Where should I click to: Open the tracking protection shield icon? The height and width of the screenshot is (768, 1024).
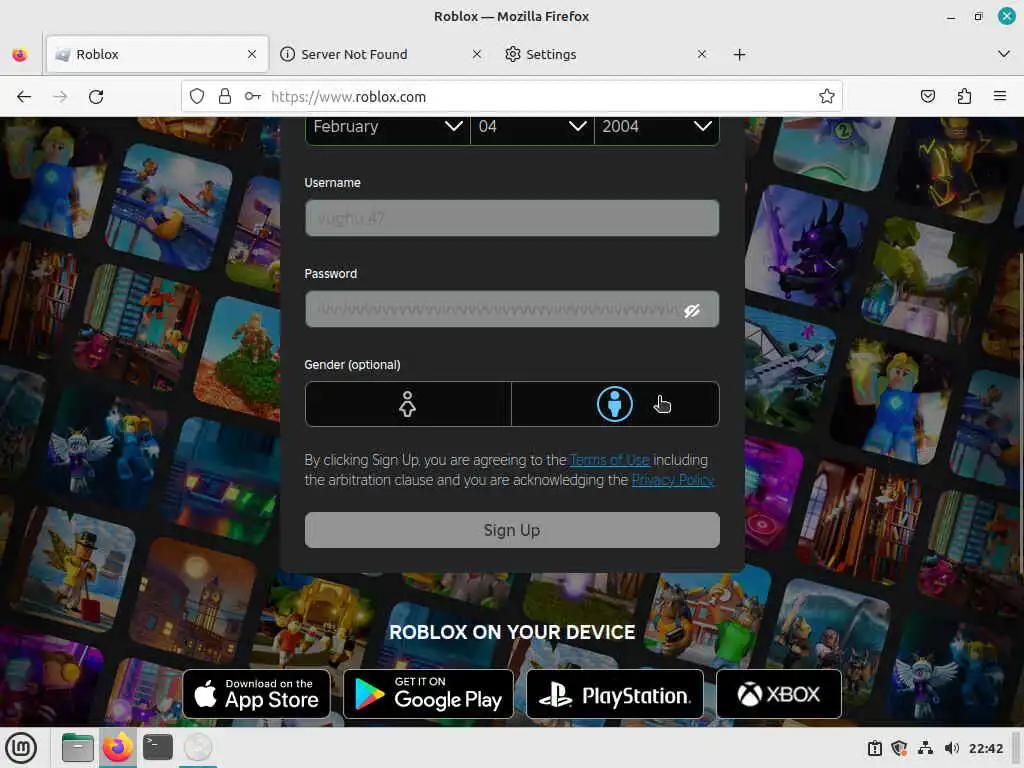click(197, 97)
